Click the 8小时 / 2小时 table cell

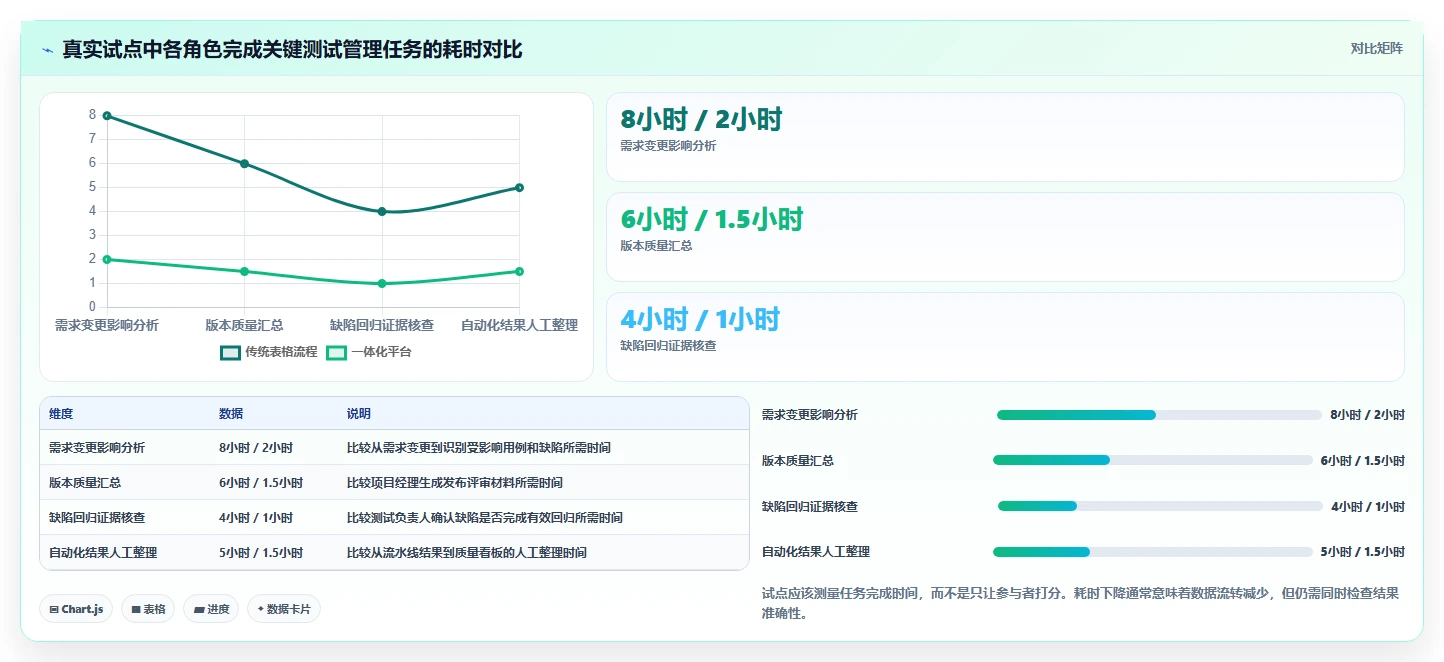274,448
